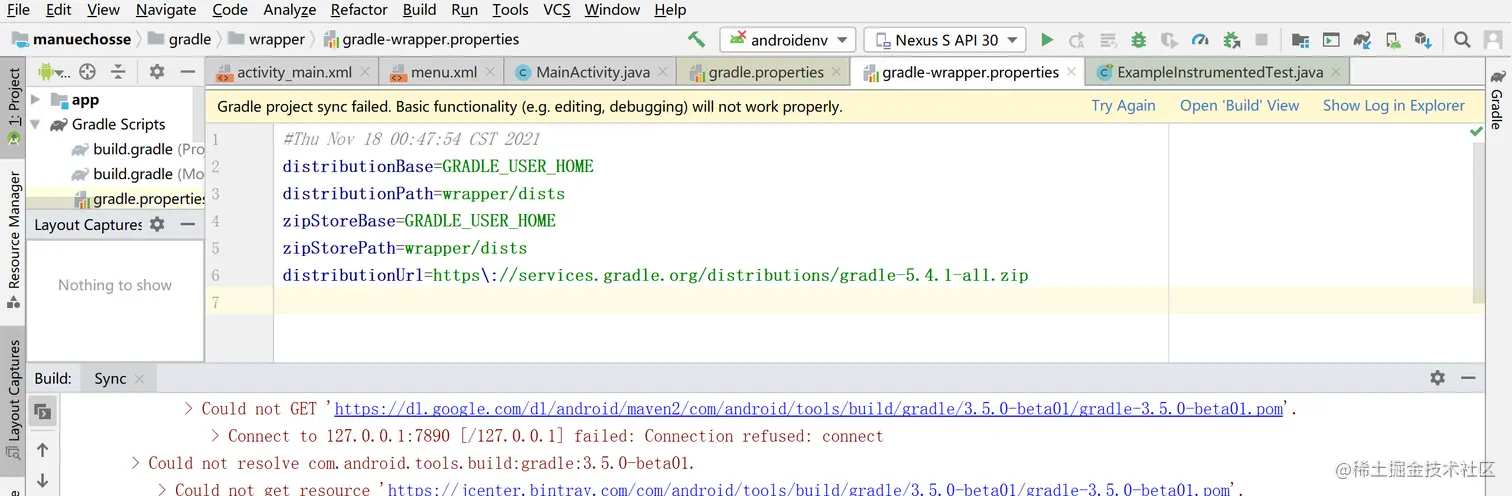Toggle the 1: Project tool window
This screenshot has width=1512, height=496.
click(14, 105)
